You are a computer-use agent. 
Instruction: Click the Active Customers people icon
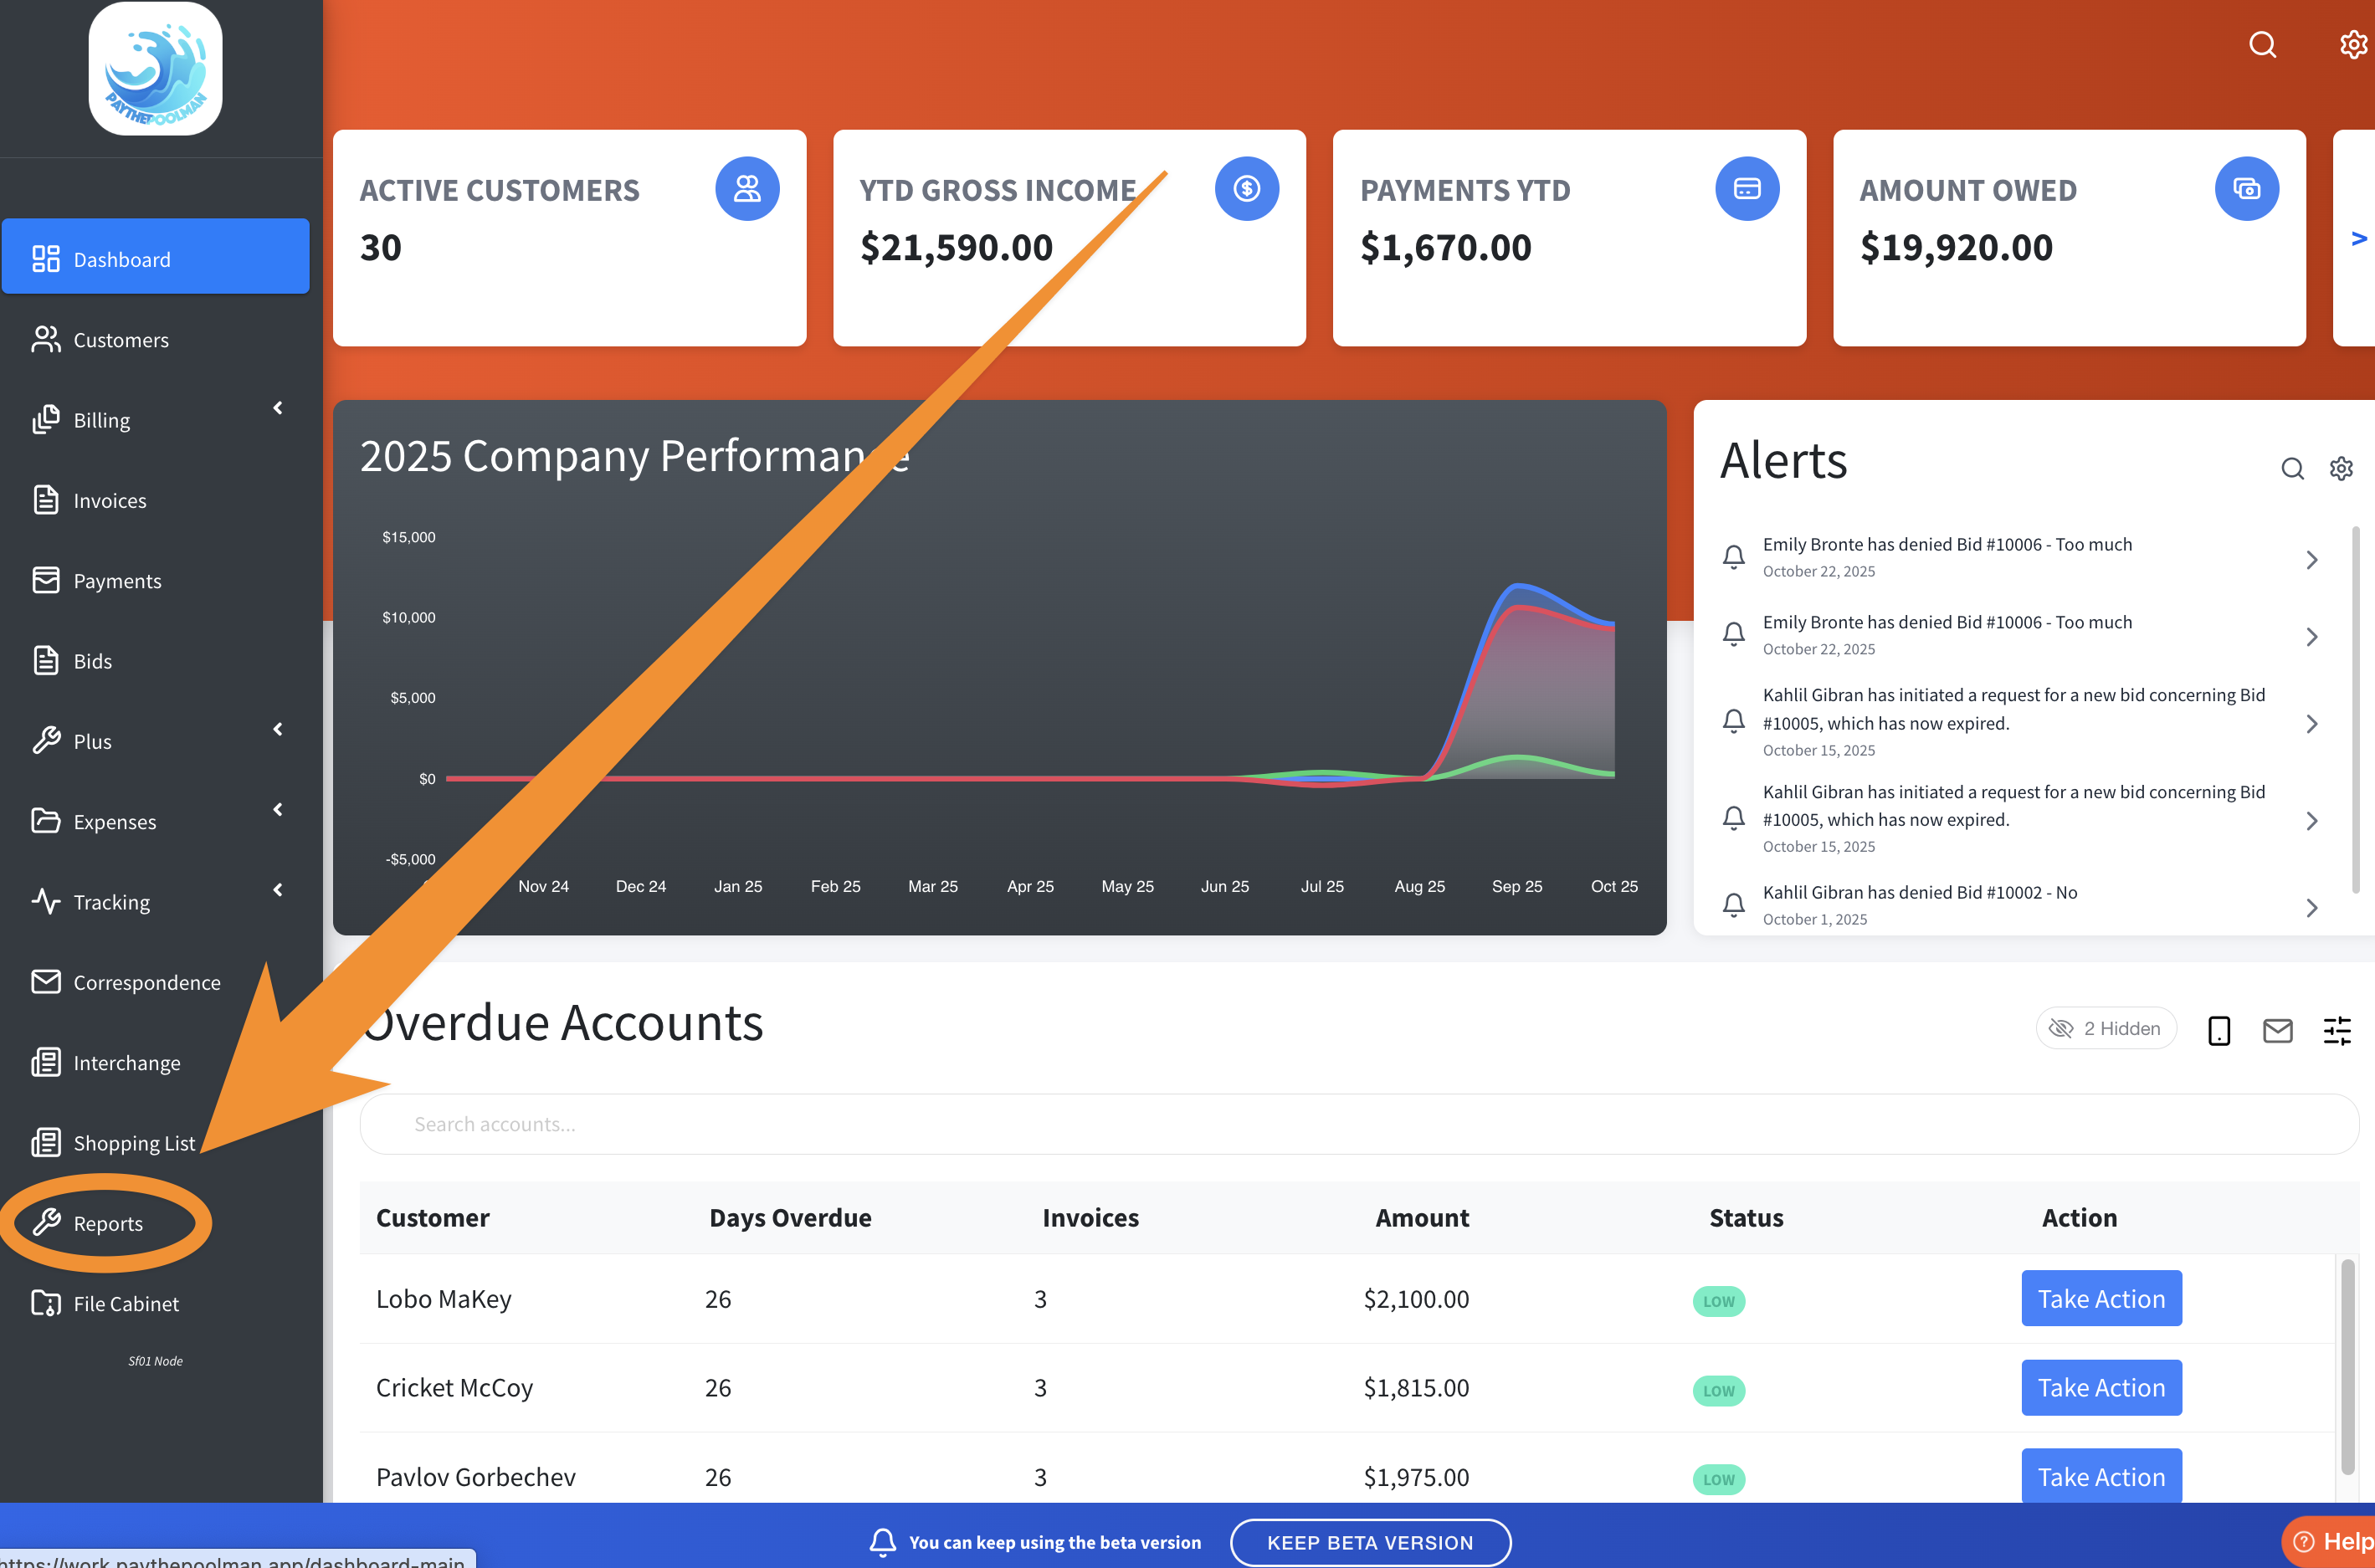point(747,188)
